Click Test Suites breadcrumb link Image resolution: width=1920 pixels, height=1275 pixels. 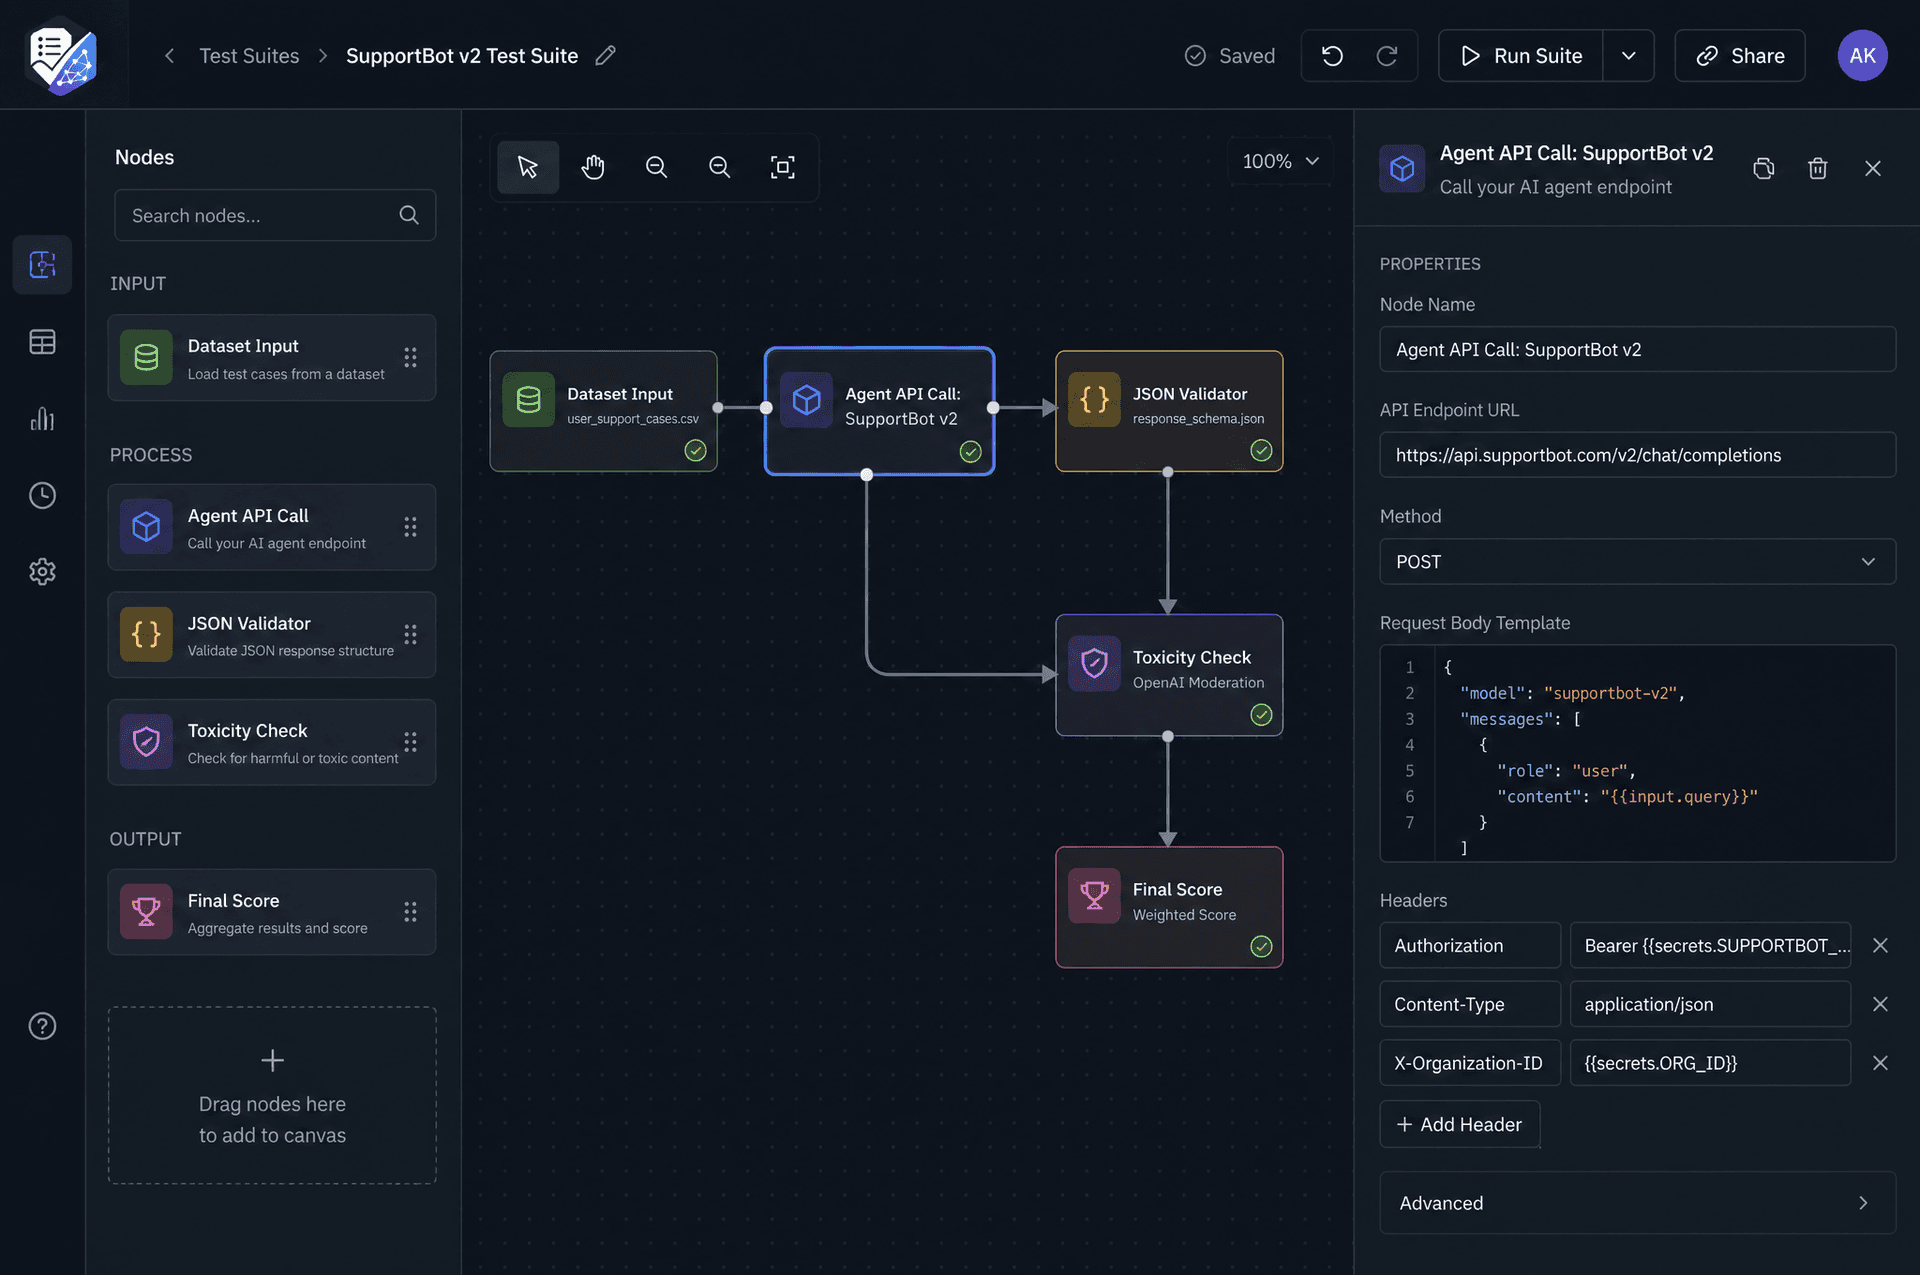point(249,56)
